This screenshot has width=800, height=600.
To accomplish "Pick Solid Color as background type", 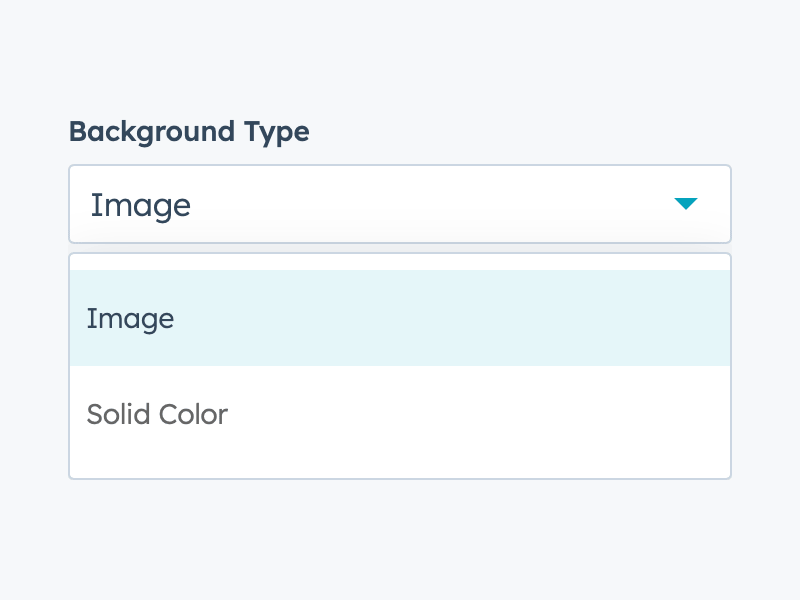I will pos(400,414).
